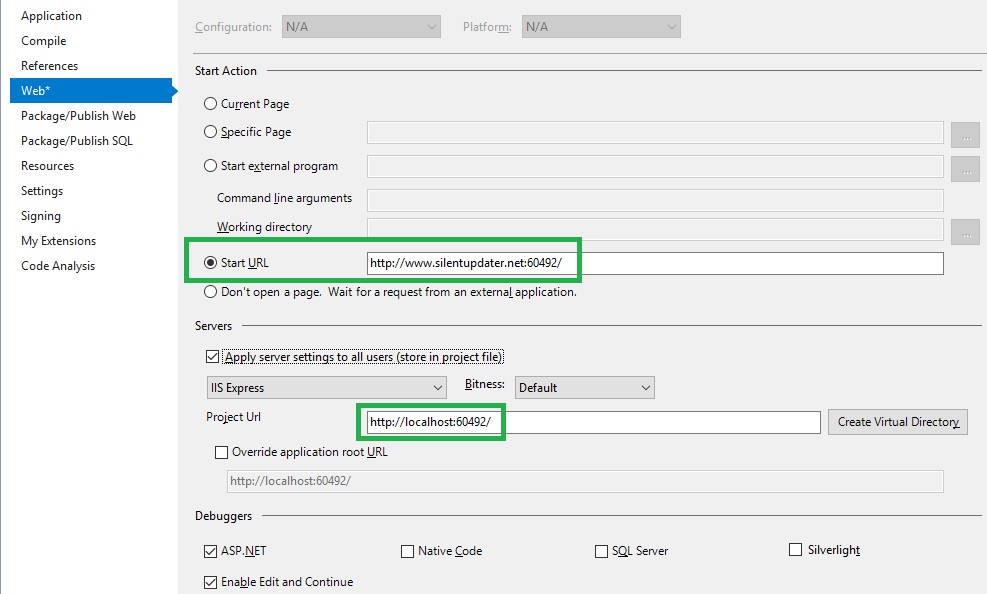The height and width of the screenshot is (594, 987).
Task: Open the Bitness Default dropdown
Action: pyautogui.click(x=585, y=388)
